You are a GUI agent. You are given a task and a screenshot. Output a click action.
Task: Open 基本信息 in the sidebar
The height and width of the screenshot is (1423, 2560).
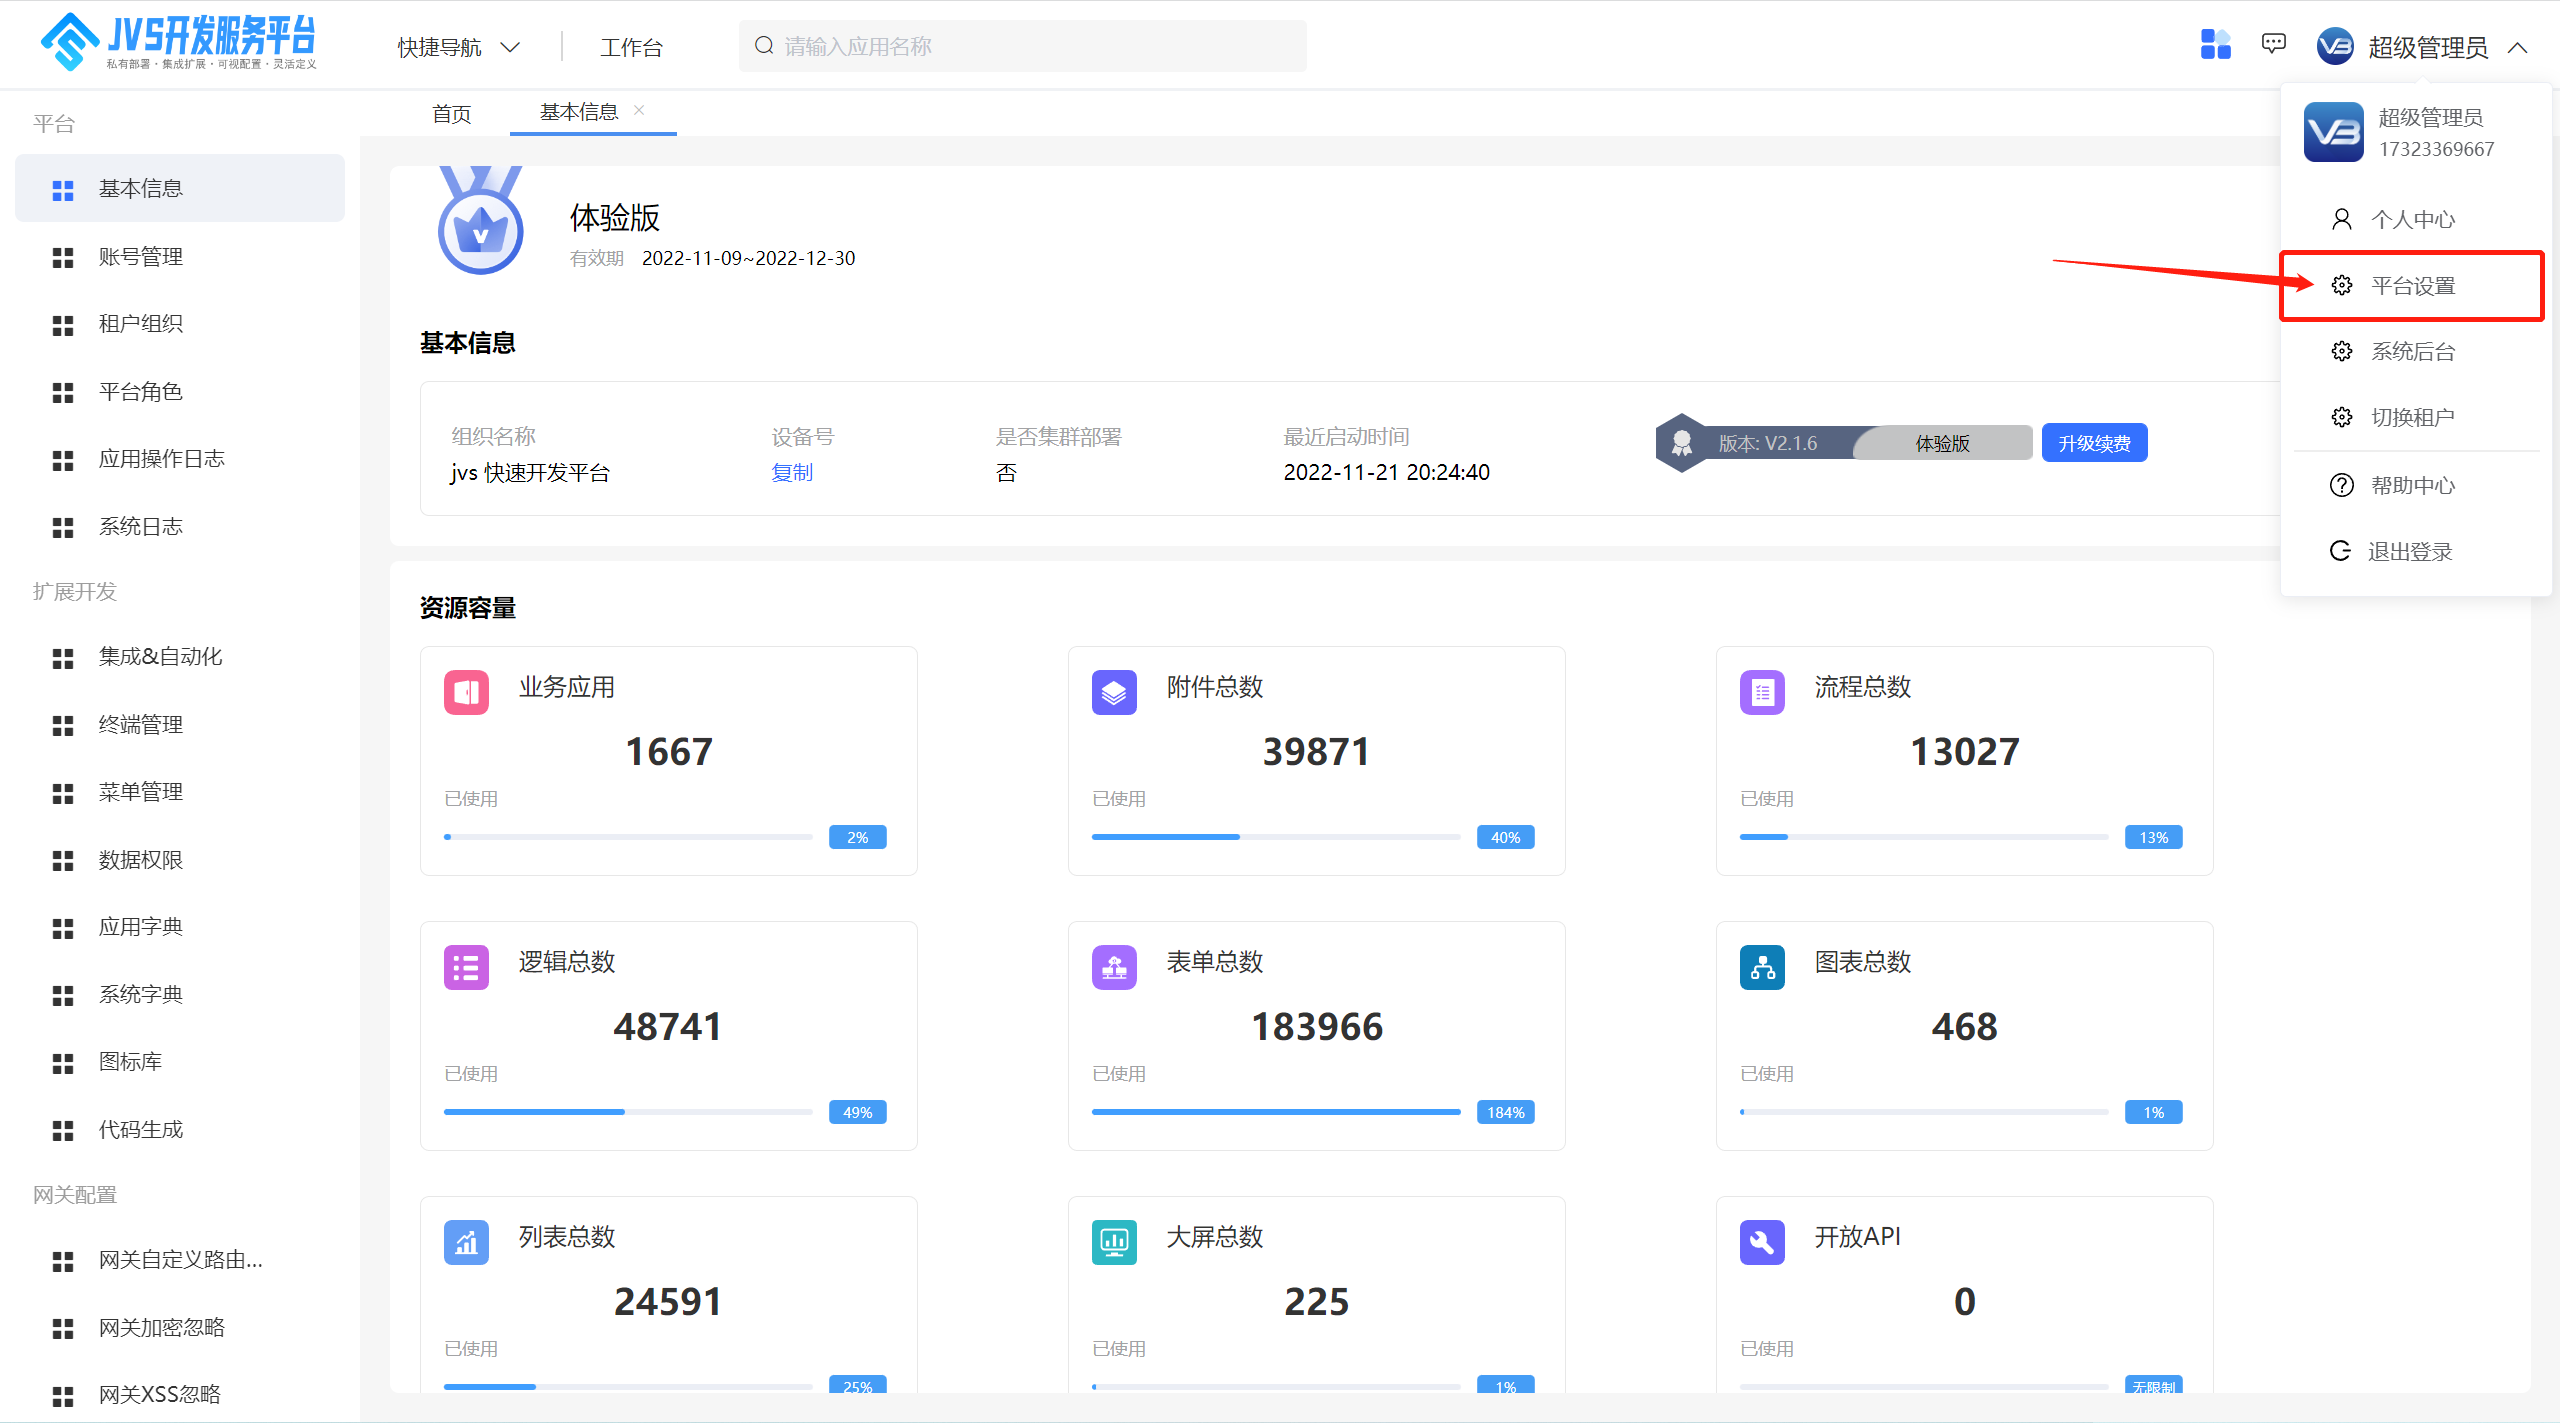[180, 188]
